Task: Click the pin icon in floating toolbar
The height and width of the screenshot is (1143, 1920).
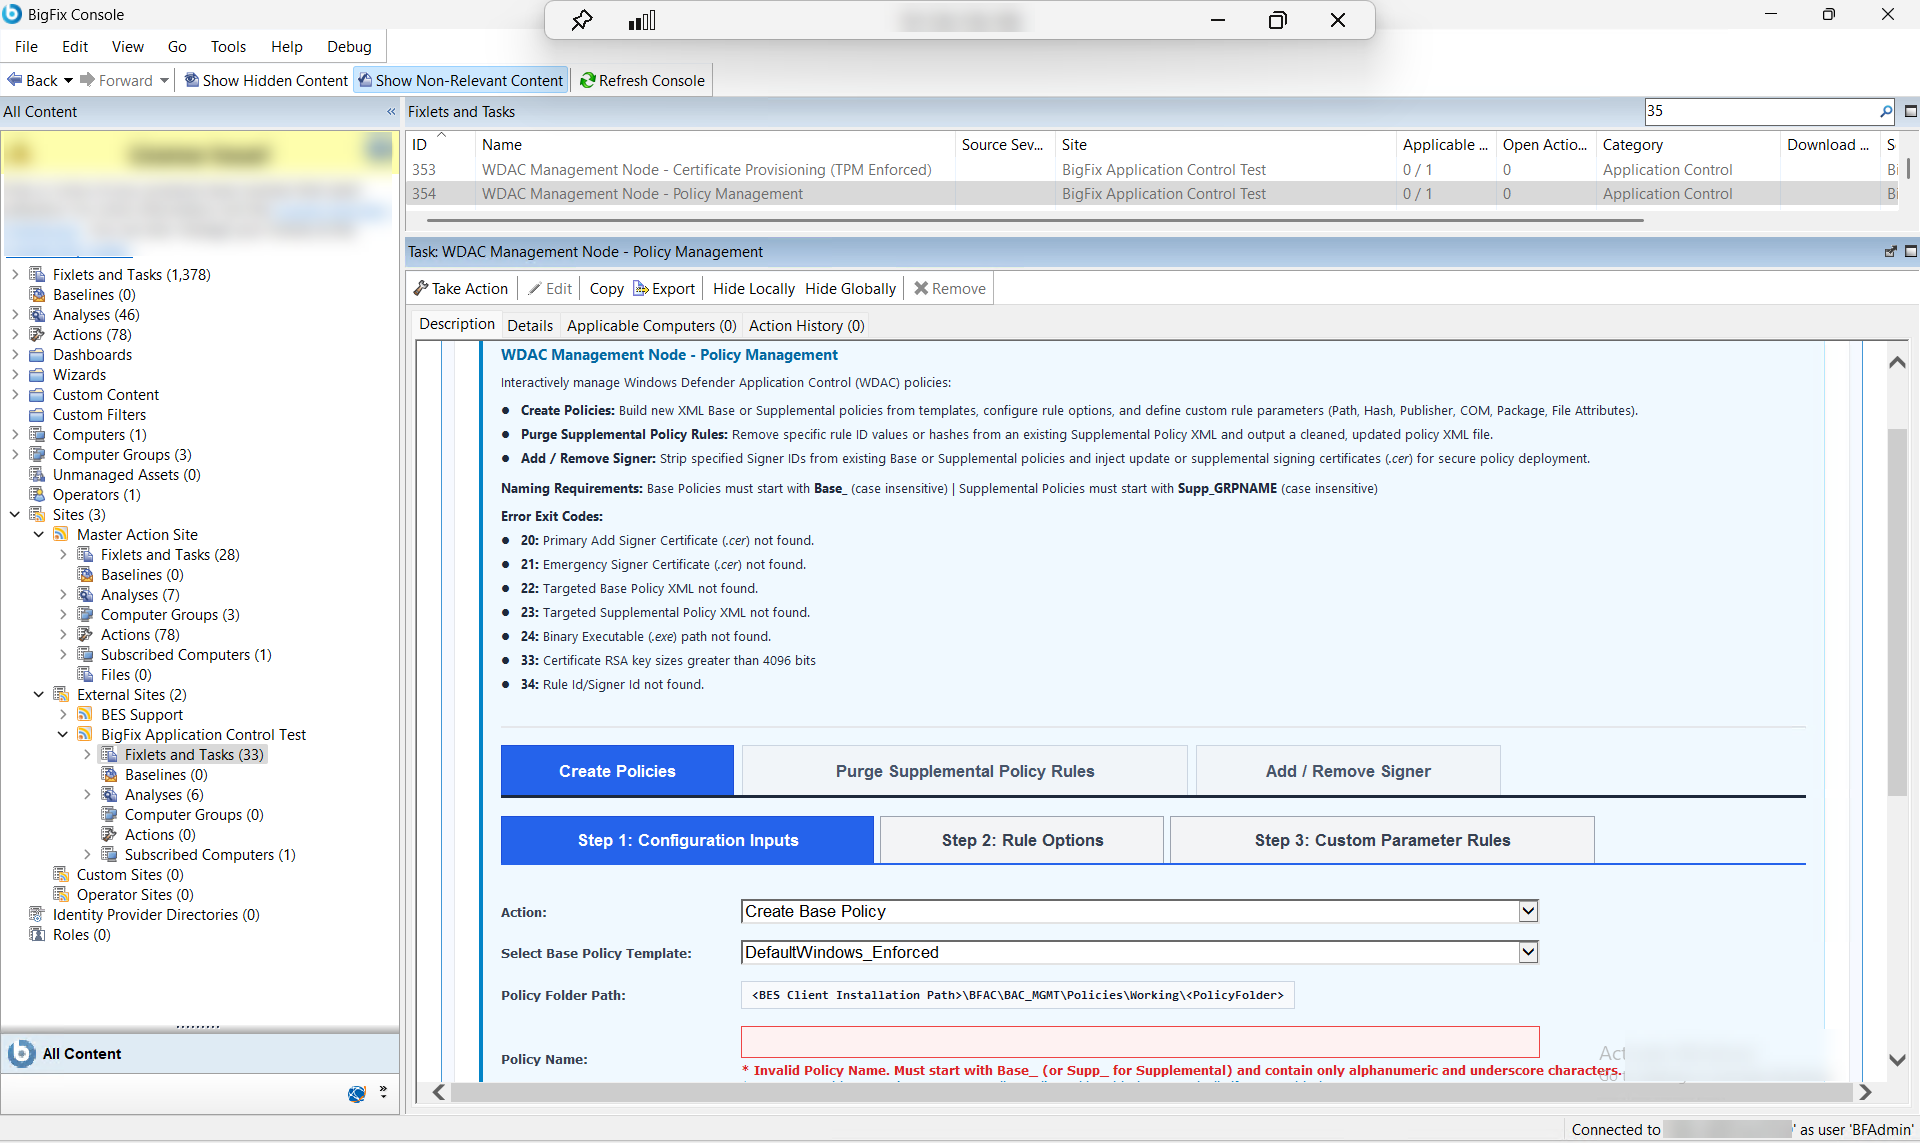Action: (582, 20)
